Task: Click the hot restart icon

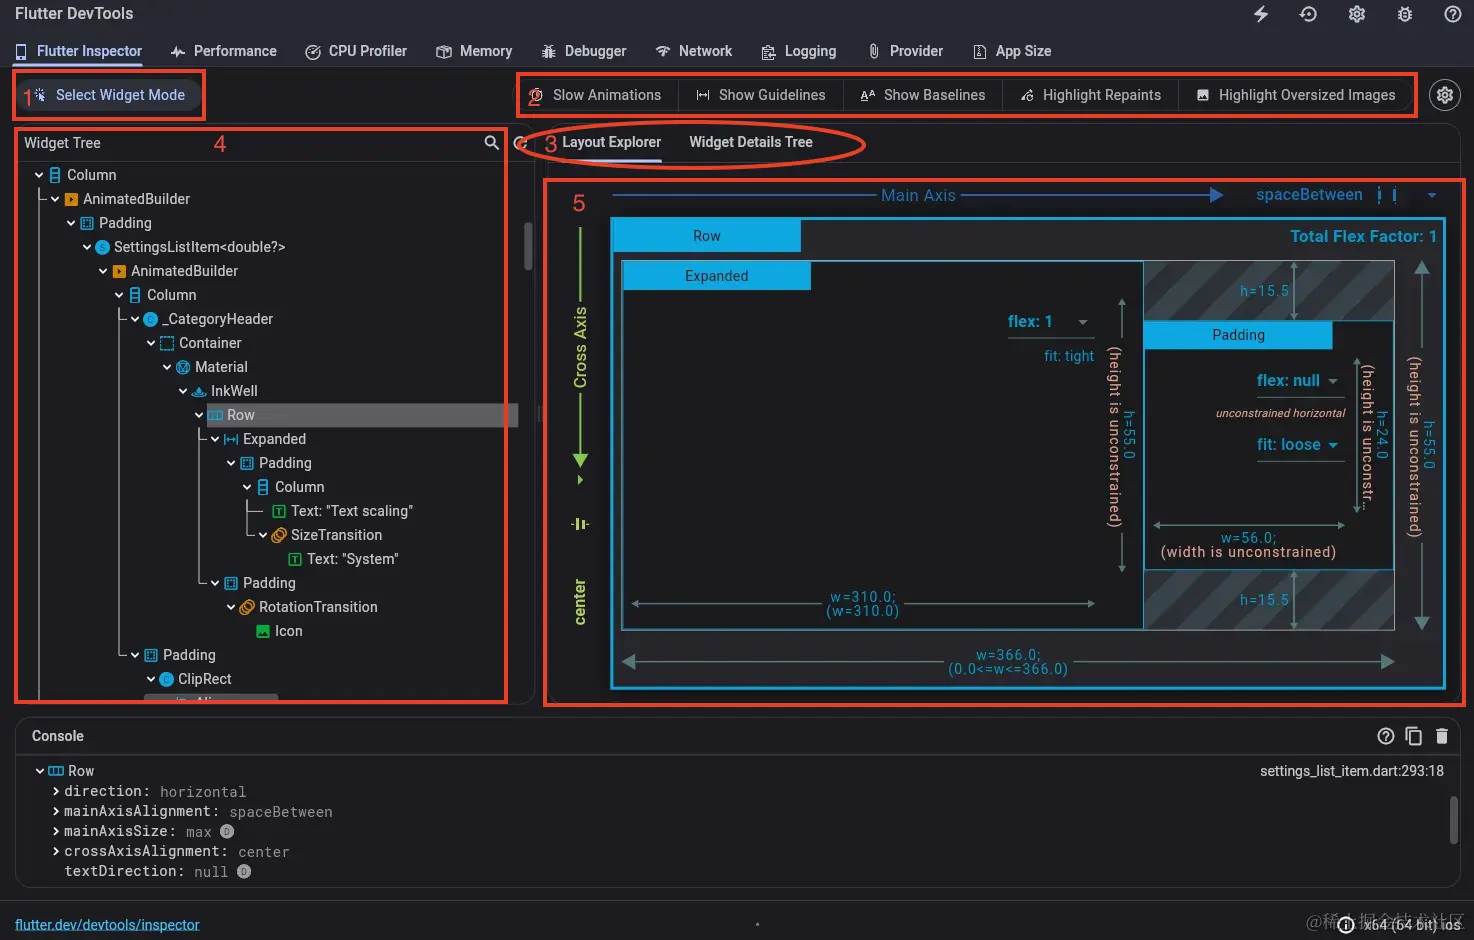Action: point(1308,14)
